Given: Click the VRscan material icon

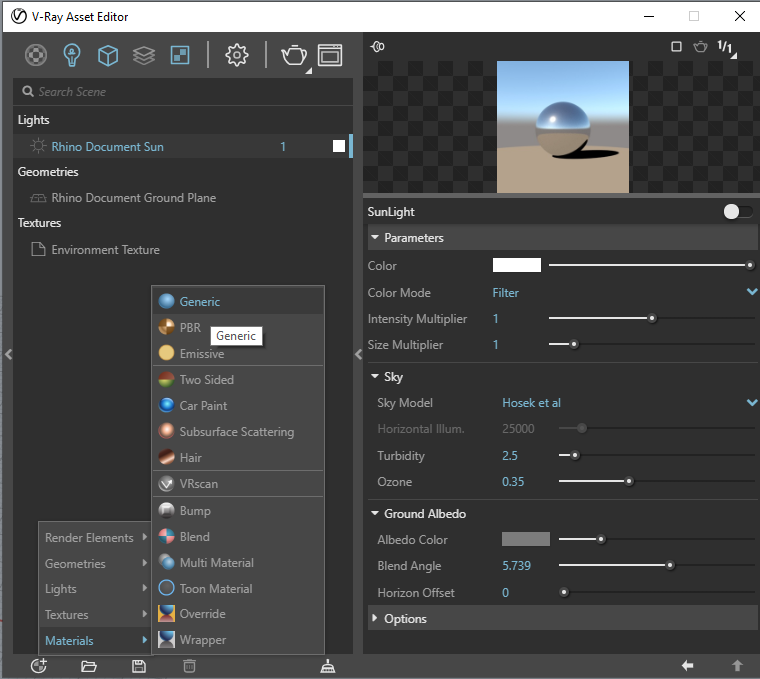Looking at the screenshot, I should coord(166,483).
